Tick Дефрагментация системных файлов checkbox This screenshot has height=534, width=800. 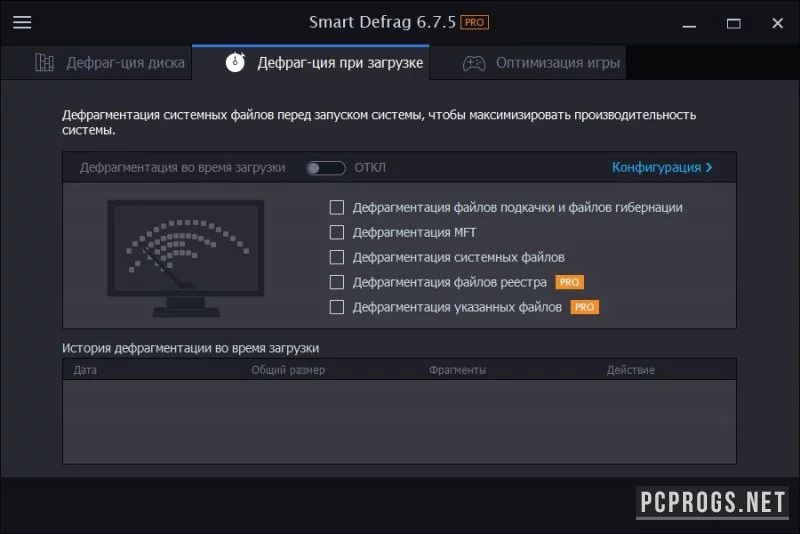[337, 257]
